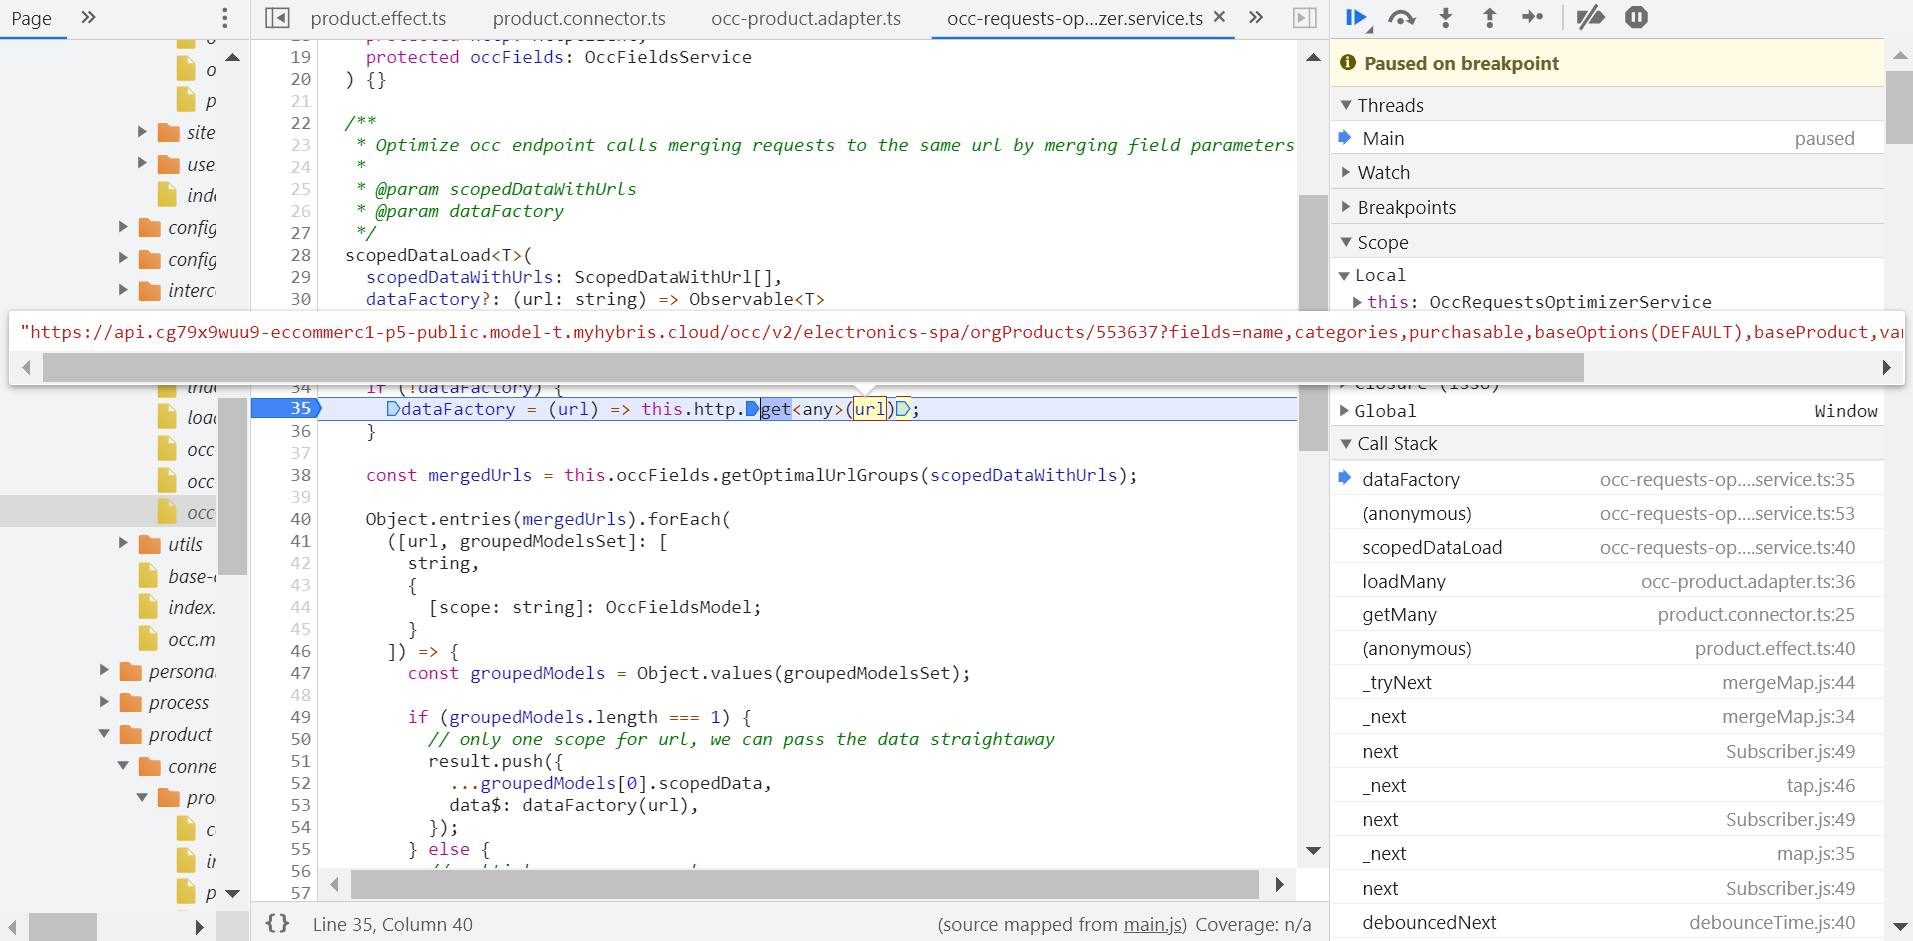Hide the file navigator pane

[277, 18]
